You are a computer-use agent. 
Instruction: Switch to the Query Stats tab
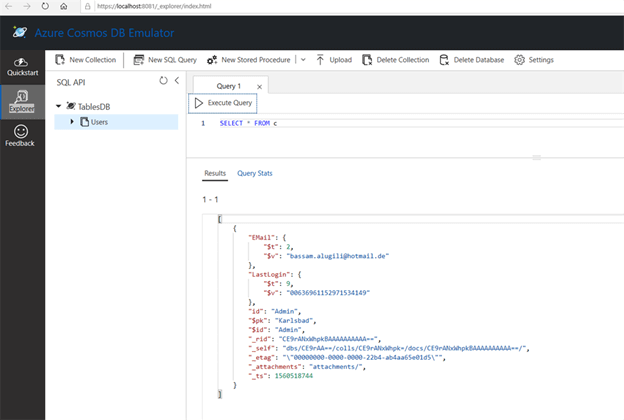coord(254,174)
